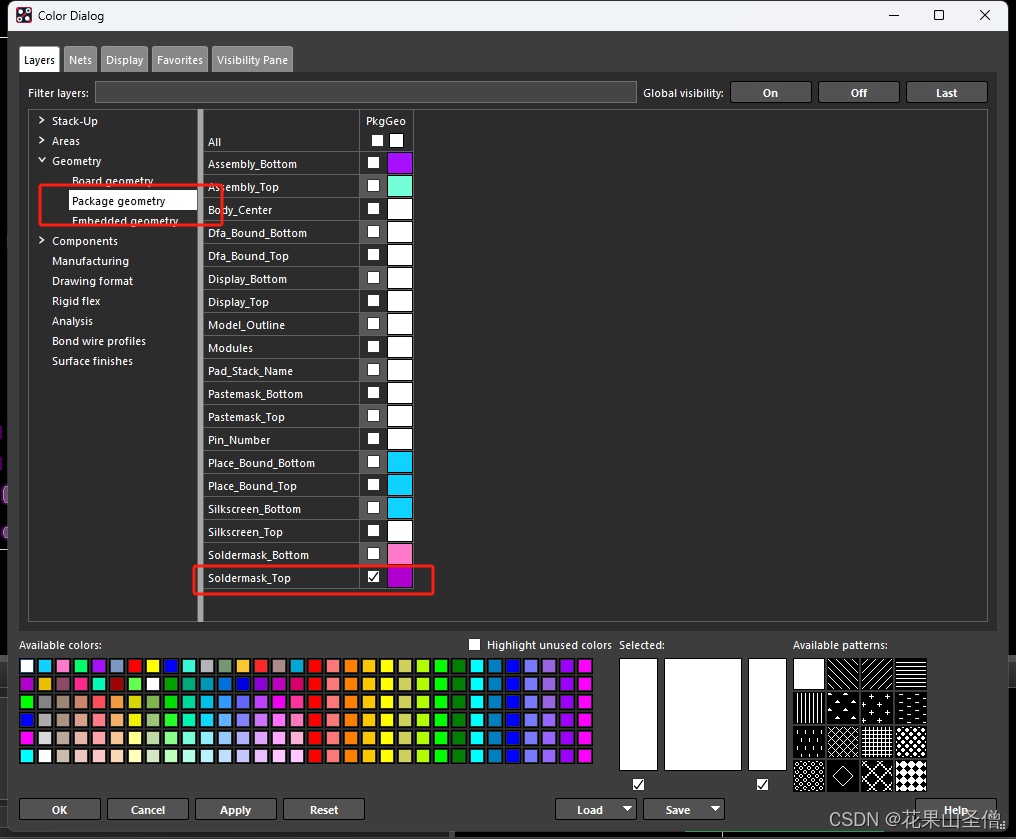Click the Filter layers input field

(365, 92)
